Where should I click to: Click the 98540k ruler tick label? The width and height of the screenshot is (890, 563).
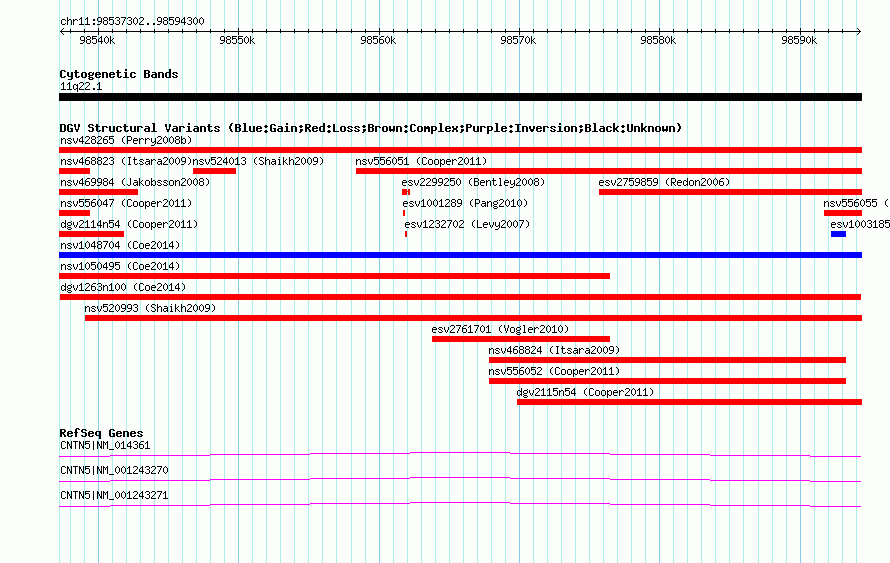[97, 40]
